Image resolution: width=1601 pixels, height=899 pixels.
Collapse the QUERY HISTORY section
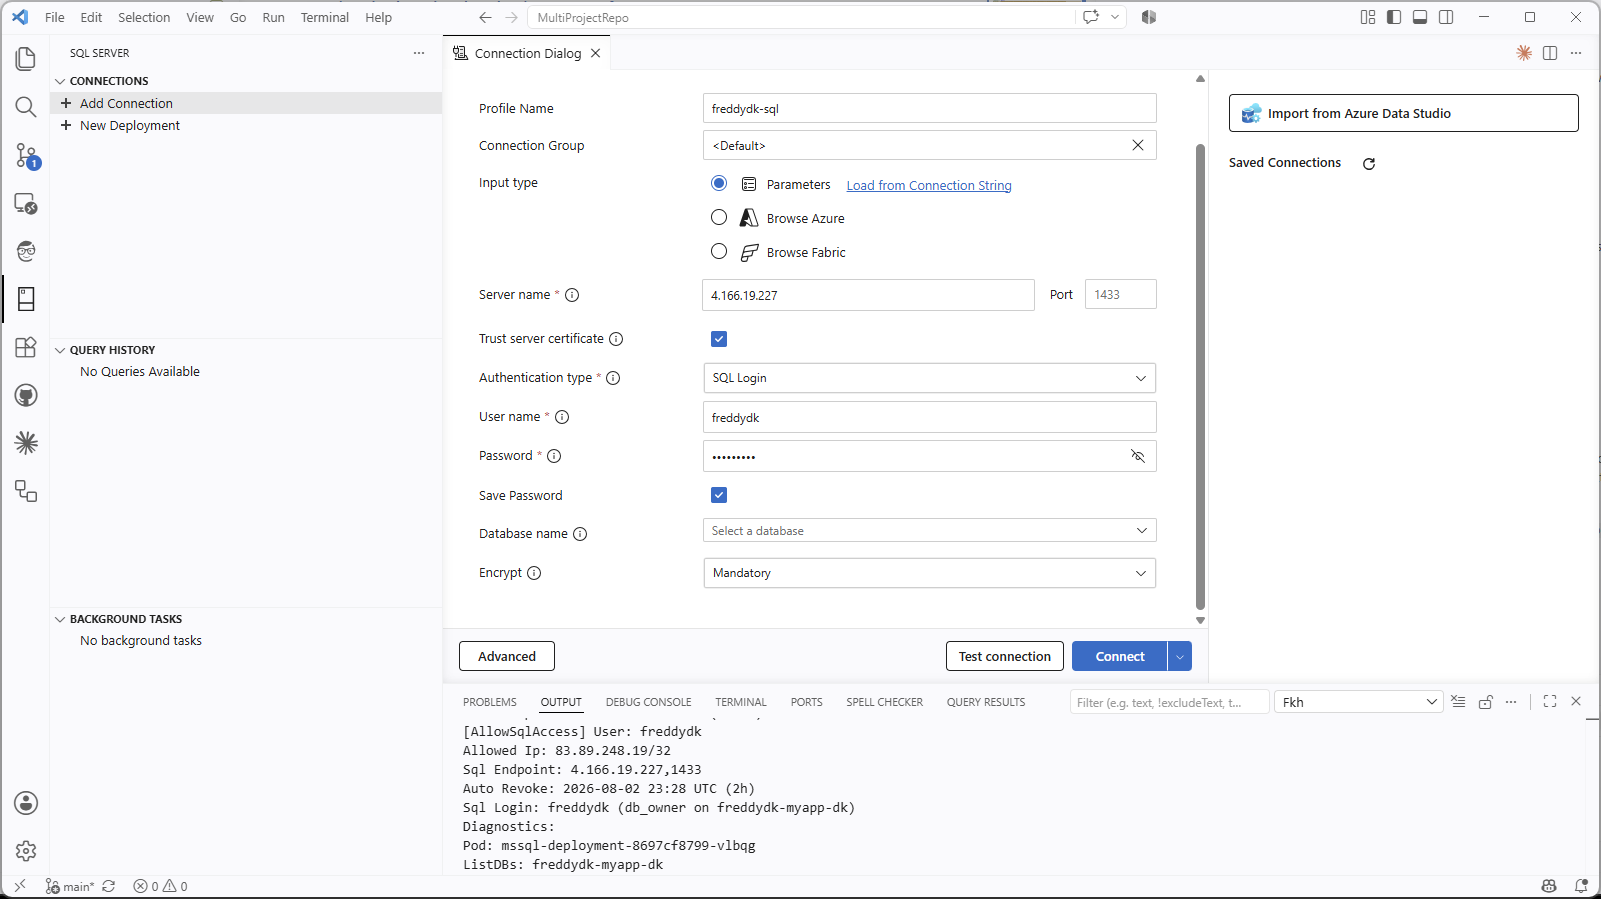(x=112, y=350)
